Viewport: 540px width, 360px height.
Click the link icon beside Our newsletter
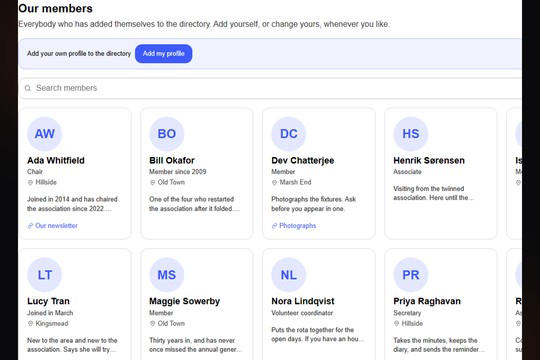pos(30,226)
